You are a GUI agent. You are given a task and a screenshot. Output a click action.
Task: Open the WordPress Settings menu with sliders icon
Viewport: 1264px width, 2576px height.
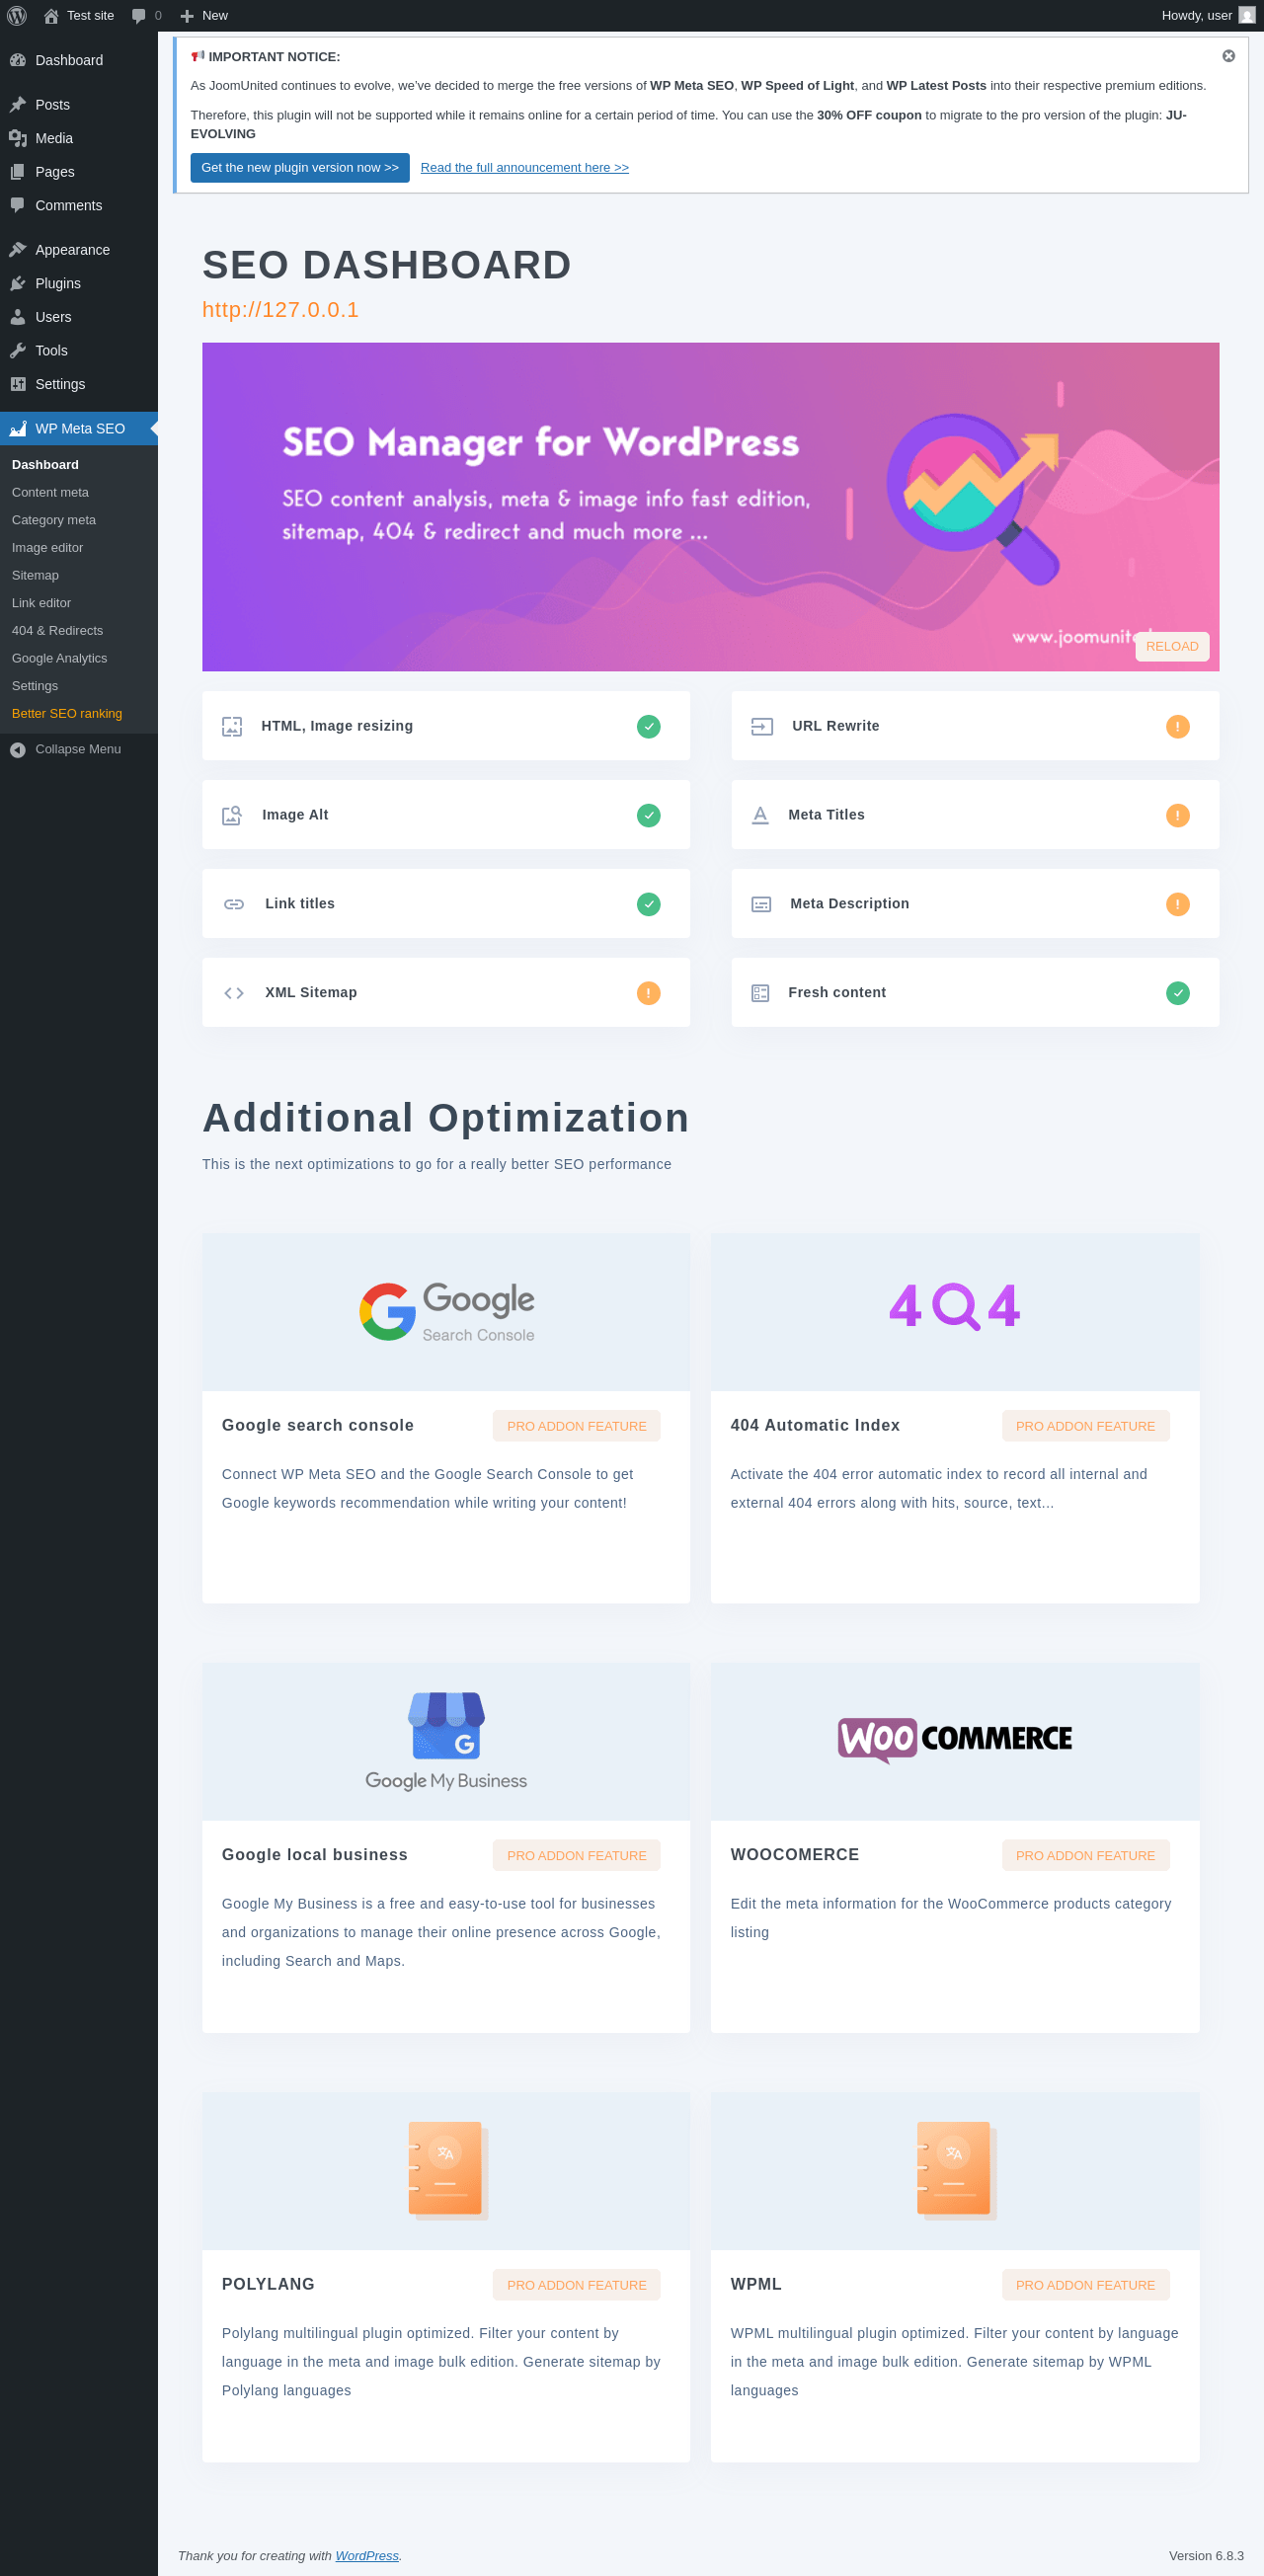click(79, 384)
